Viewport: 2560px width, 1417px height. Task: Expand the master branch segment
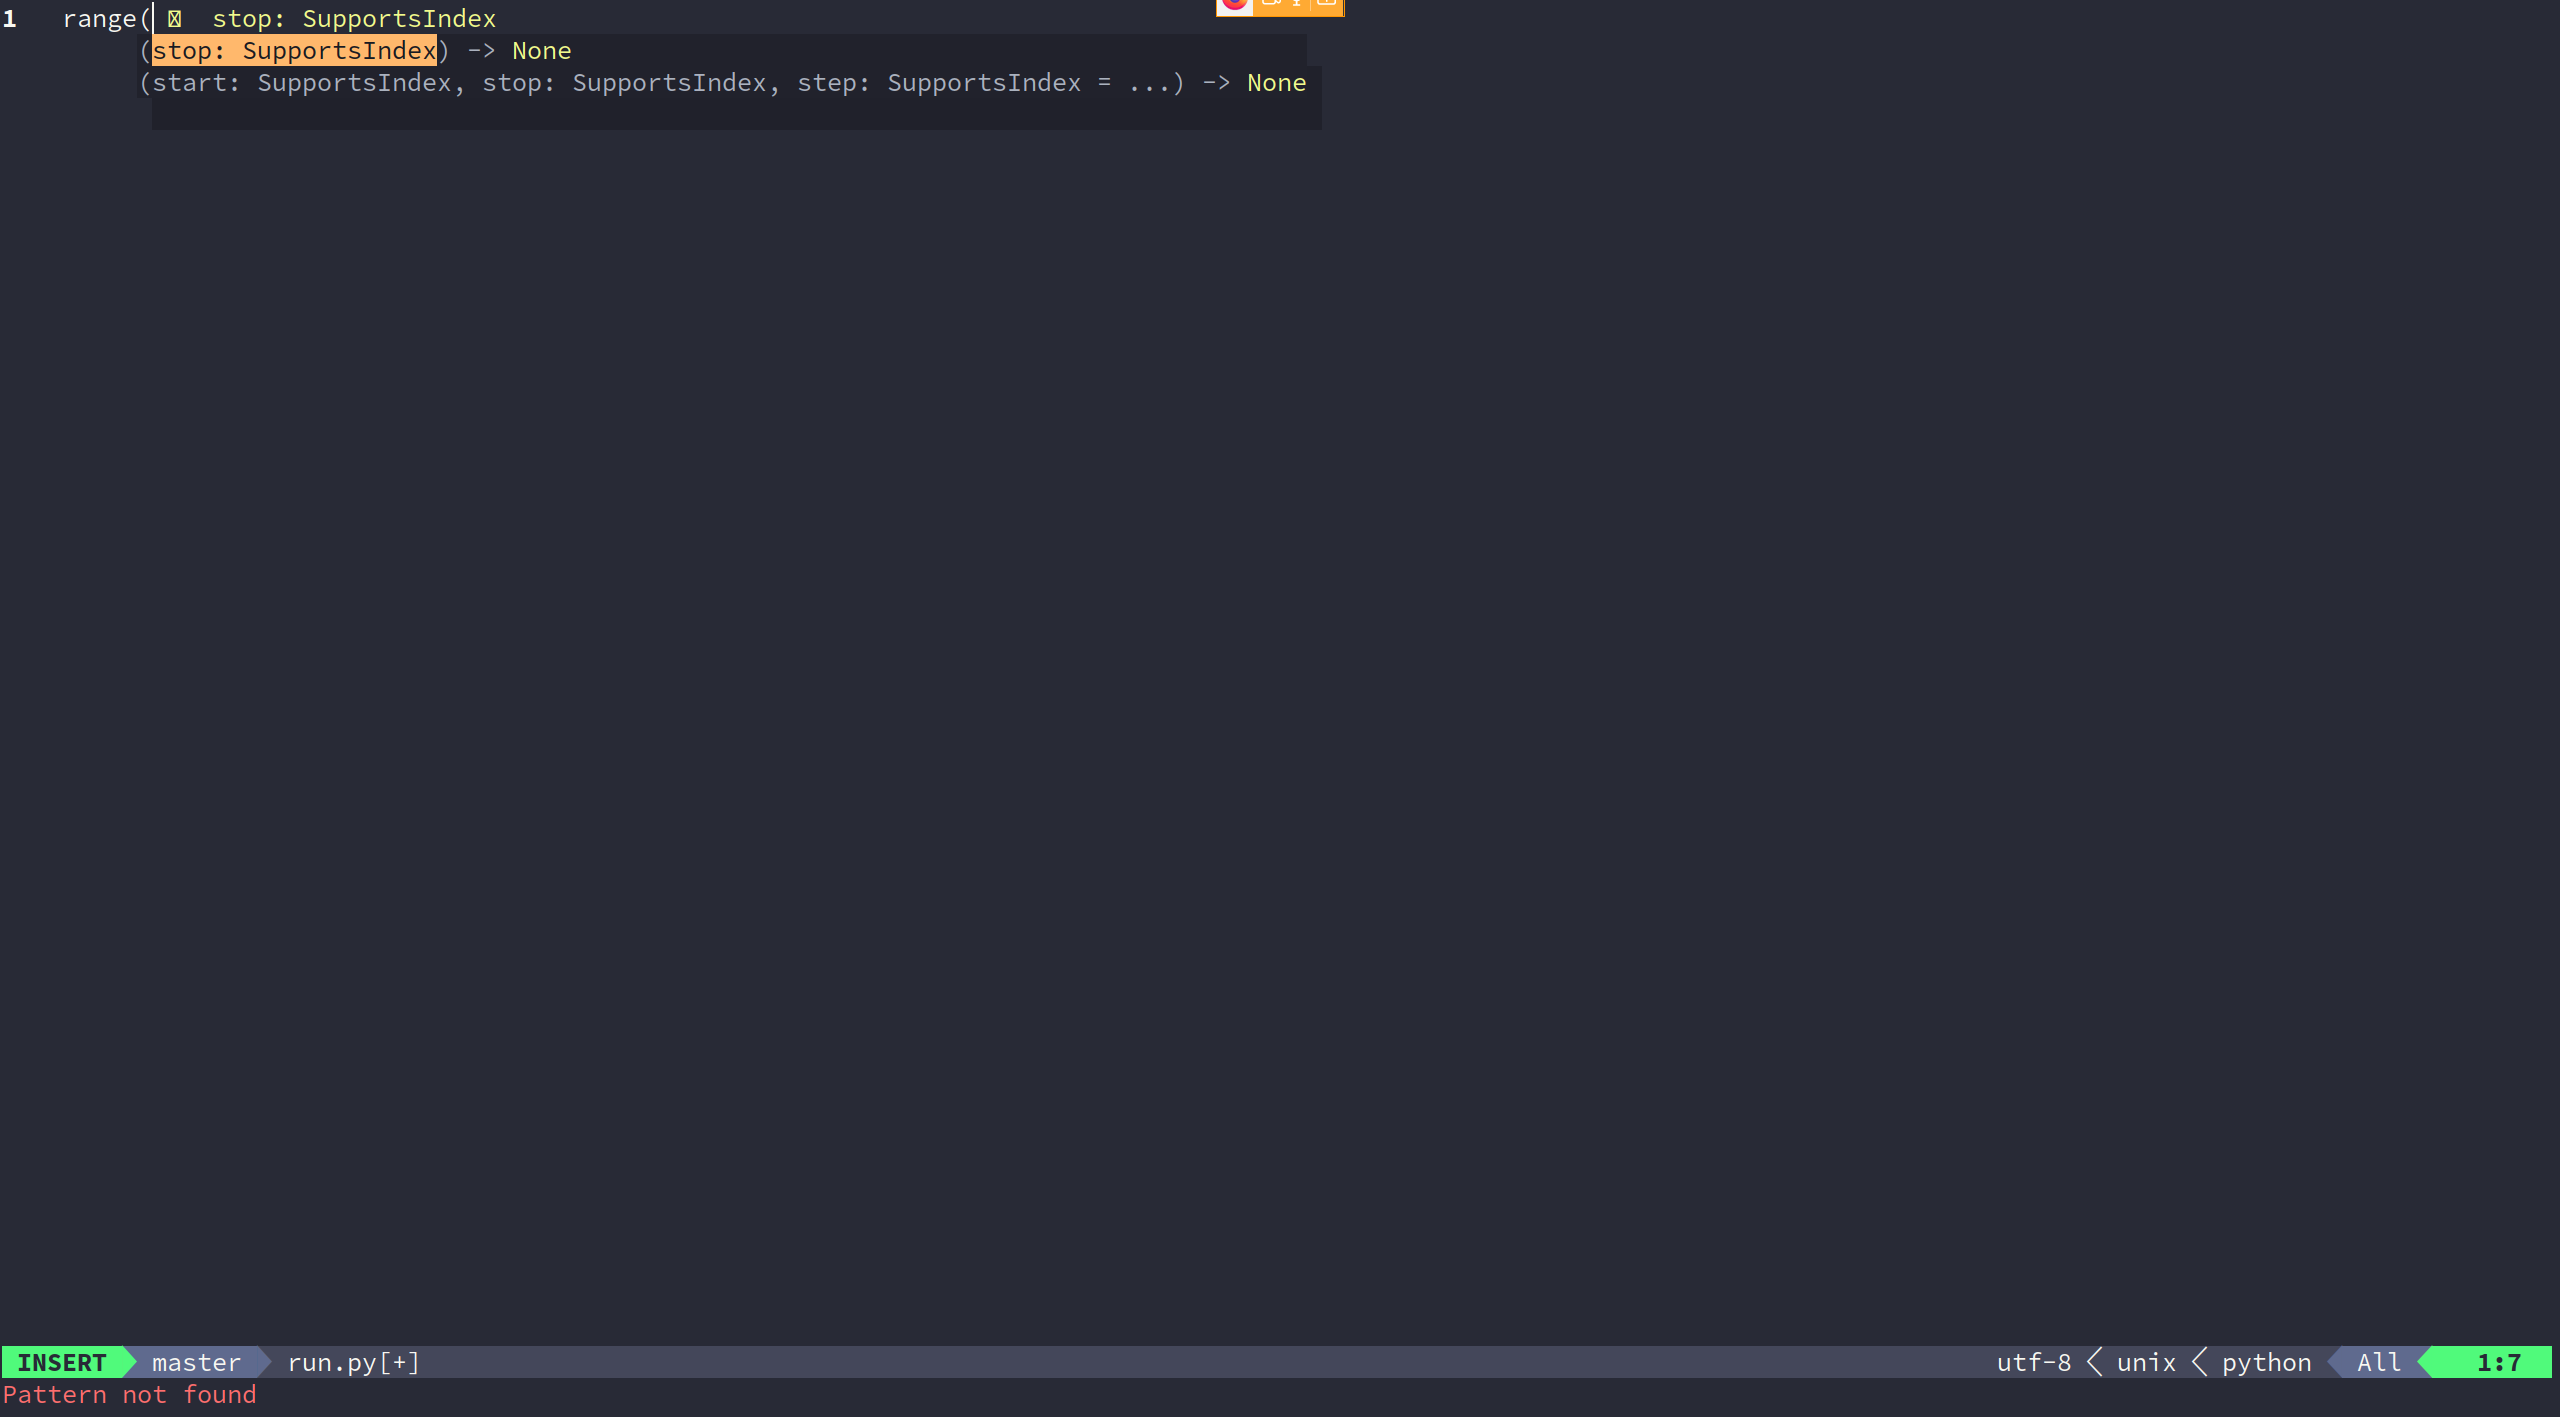196,1362
